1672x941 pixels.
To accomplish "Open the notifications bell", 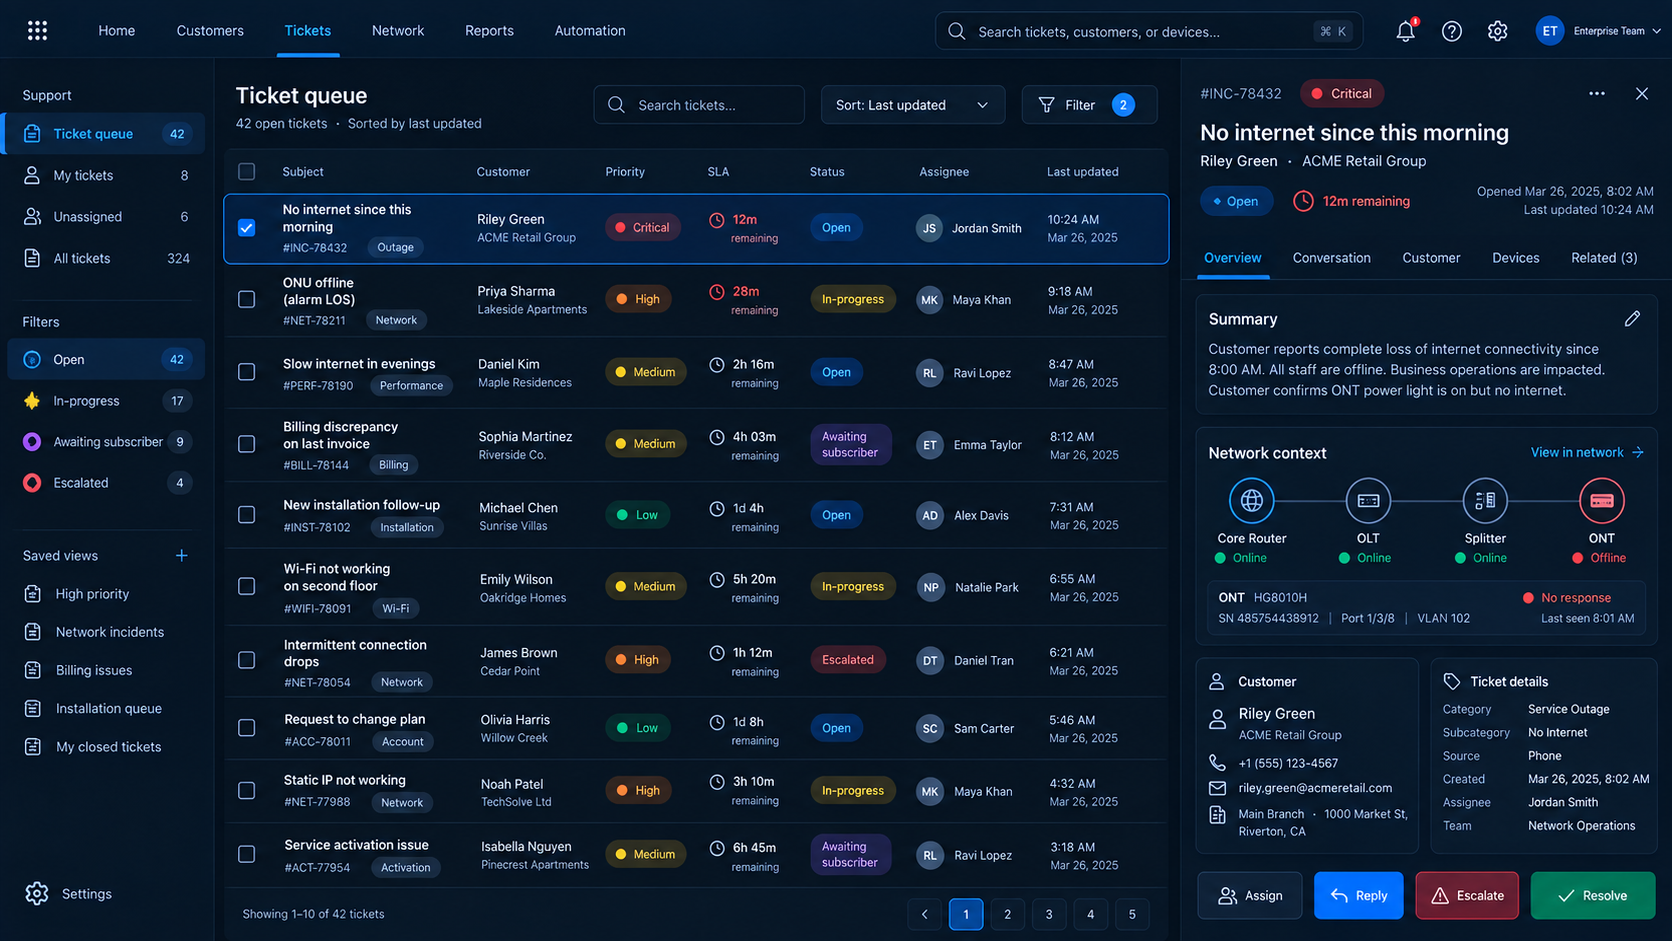I will click(1405, 31).
